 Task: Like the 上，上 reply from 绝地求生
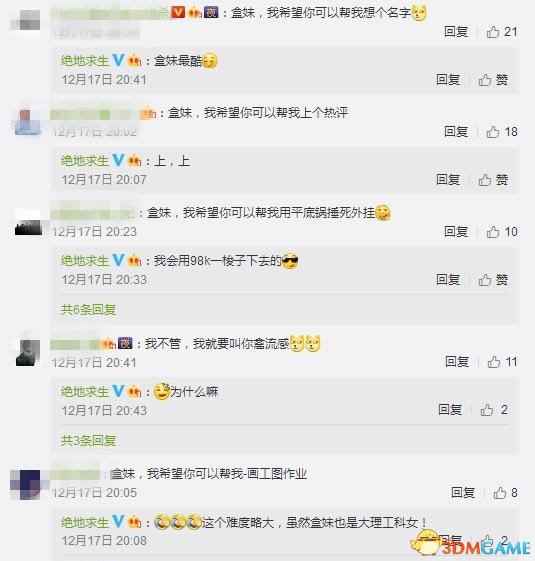click(x=493, y=180)
